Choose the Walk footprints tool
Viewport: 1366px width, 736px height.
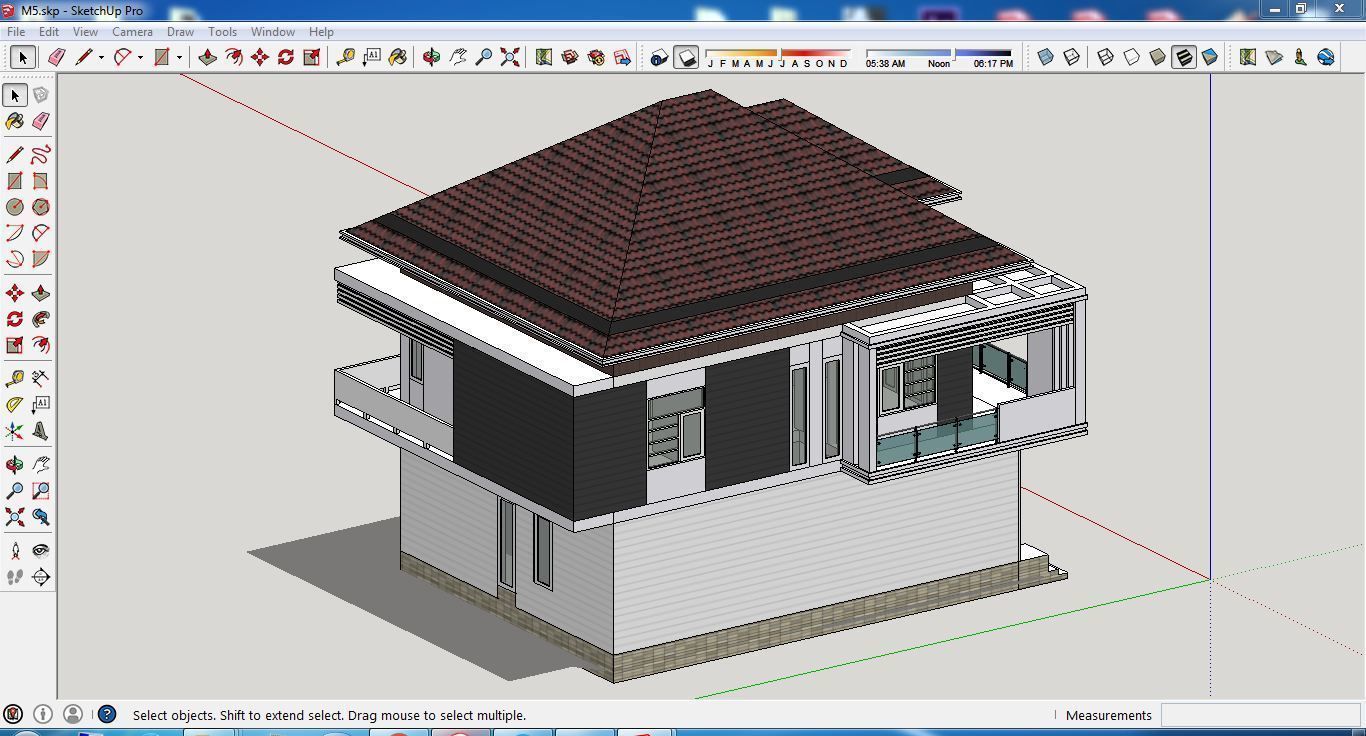pyautogui.click(x=15, y=577)
